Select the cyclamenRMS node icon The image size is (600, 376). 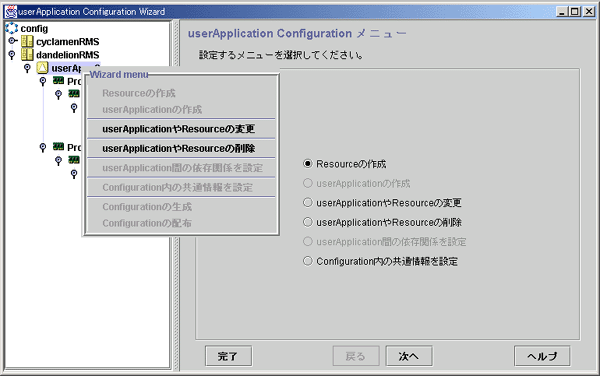[27, 41]
